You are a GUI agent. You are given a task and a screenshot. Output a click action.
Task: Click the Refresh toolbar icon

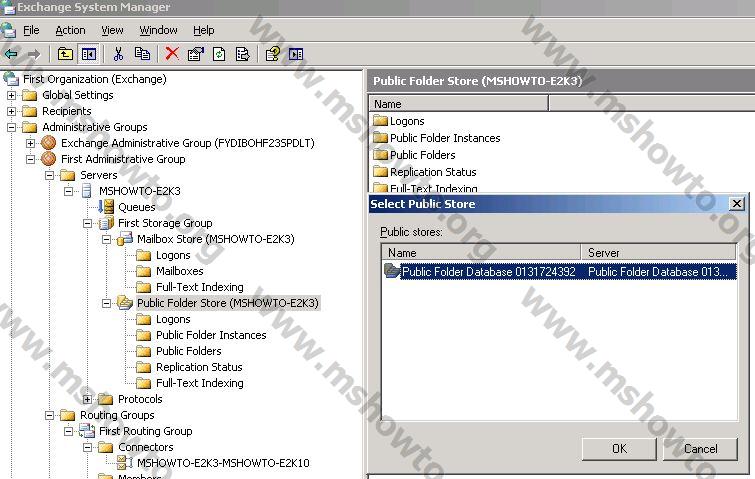tap(219, 54)
